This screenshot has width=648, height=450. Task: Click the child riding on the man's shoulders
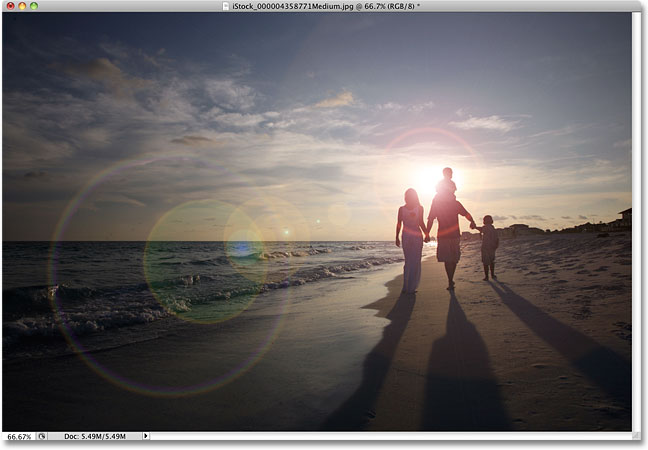point(448,181)
